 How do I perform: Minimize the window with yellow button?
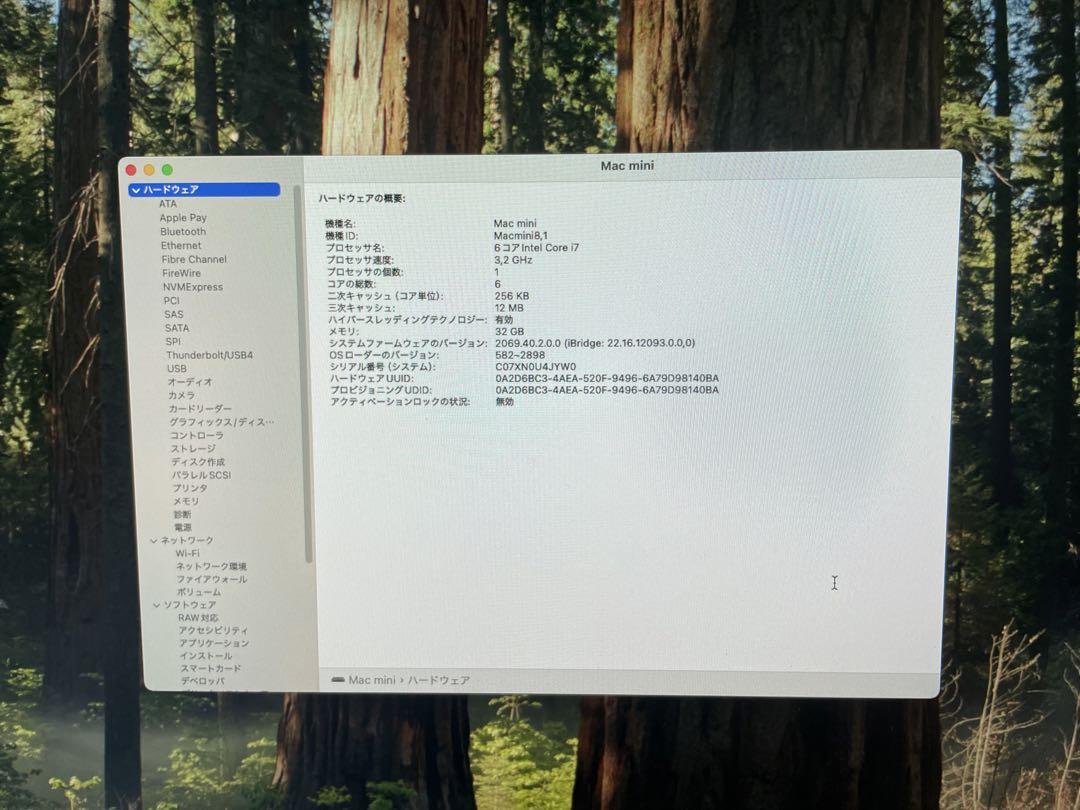click(x=149, y=169)
